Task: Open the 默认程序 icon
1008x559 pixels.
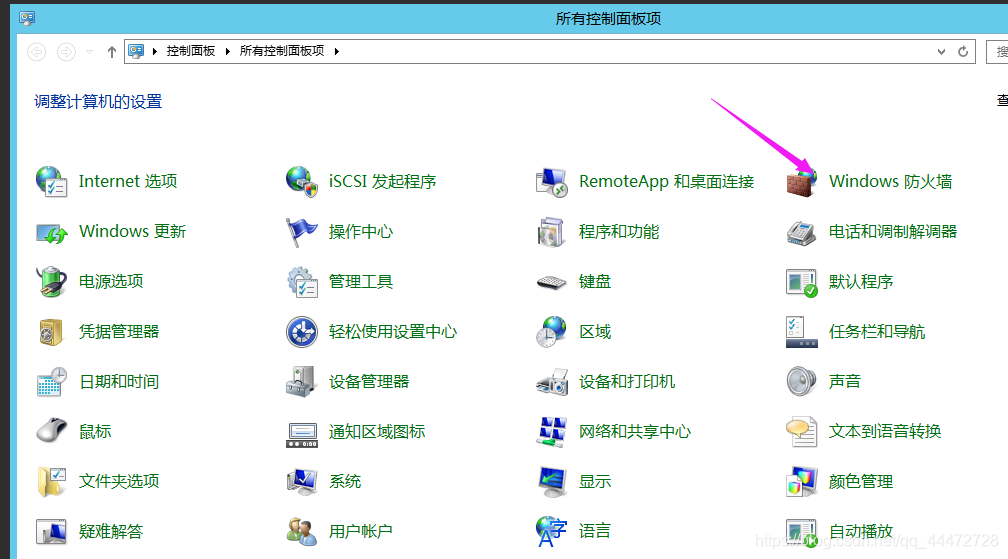Action: click(802, 282)
